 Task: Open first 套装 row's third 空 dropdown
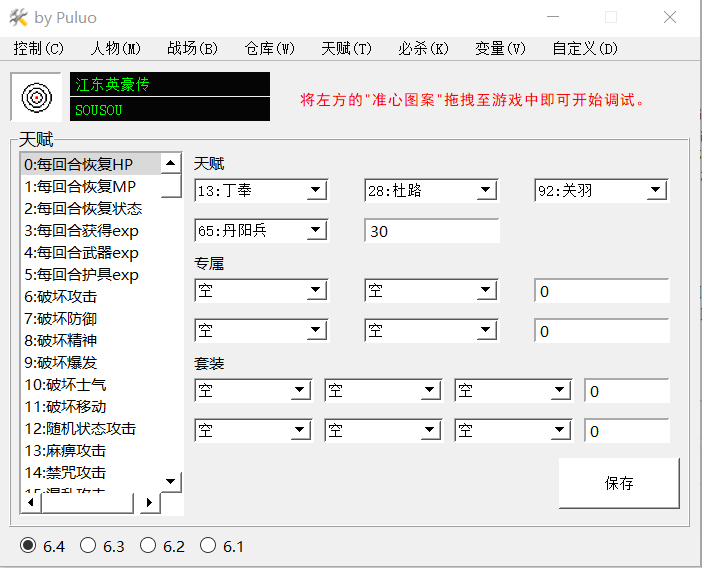coord(560,390)
